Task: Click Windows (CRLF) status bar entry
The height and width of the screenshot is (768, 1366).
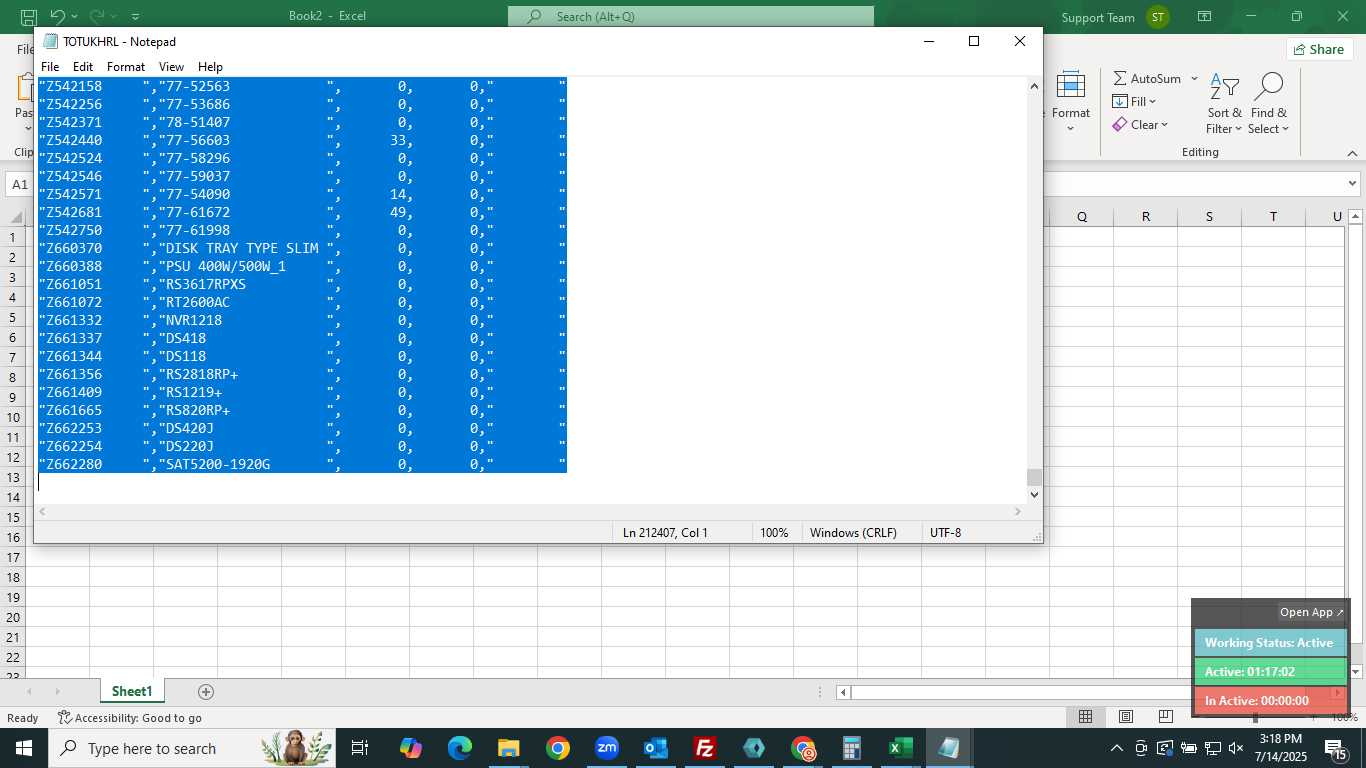Action: coord(853,533)
